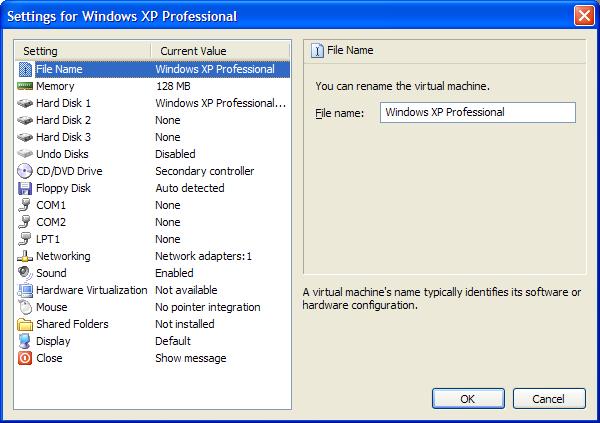Click the Default display value
Image resolution: width=600 pixels, height=423 pixels.
[173, 341]
